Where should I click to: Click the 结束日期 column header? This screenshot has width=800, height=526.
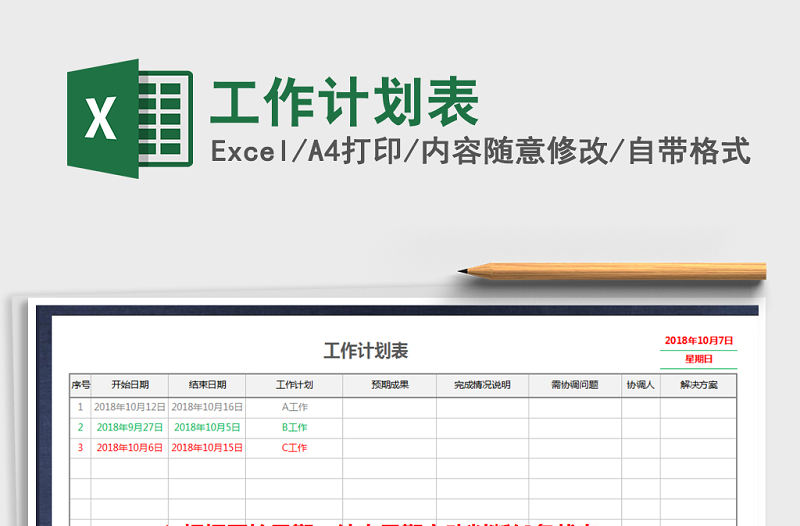pos(208,384)
